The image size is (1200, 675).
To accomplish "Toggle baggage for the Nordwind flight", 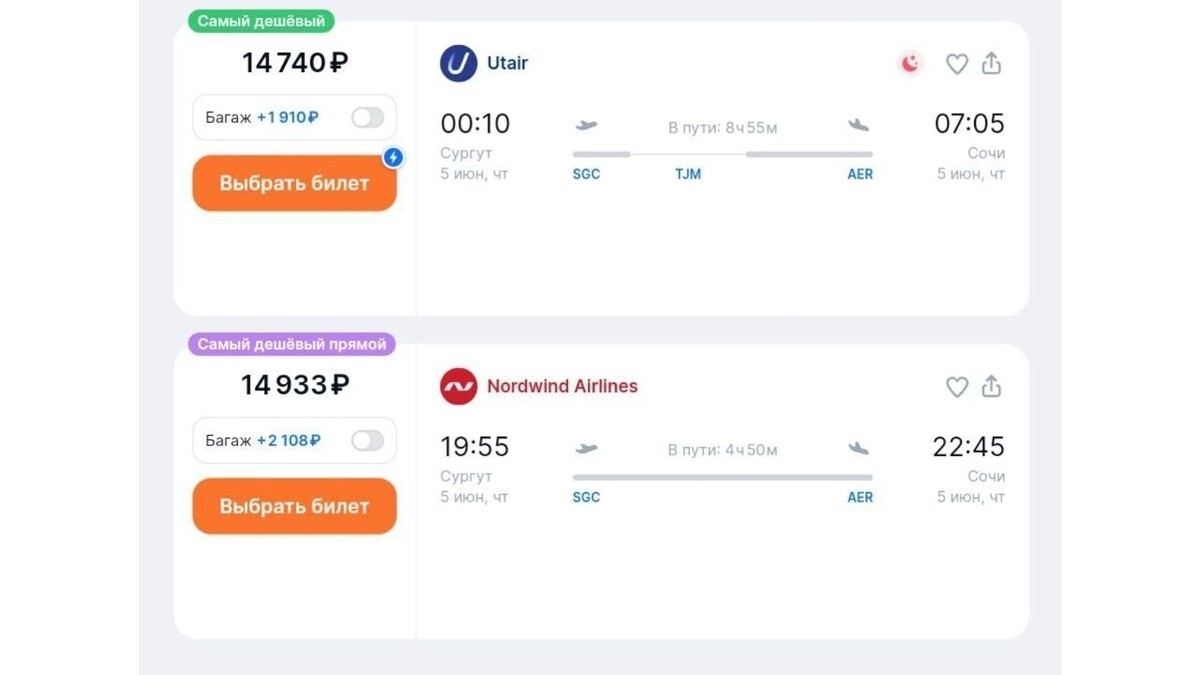I will coord(367,440).
